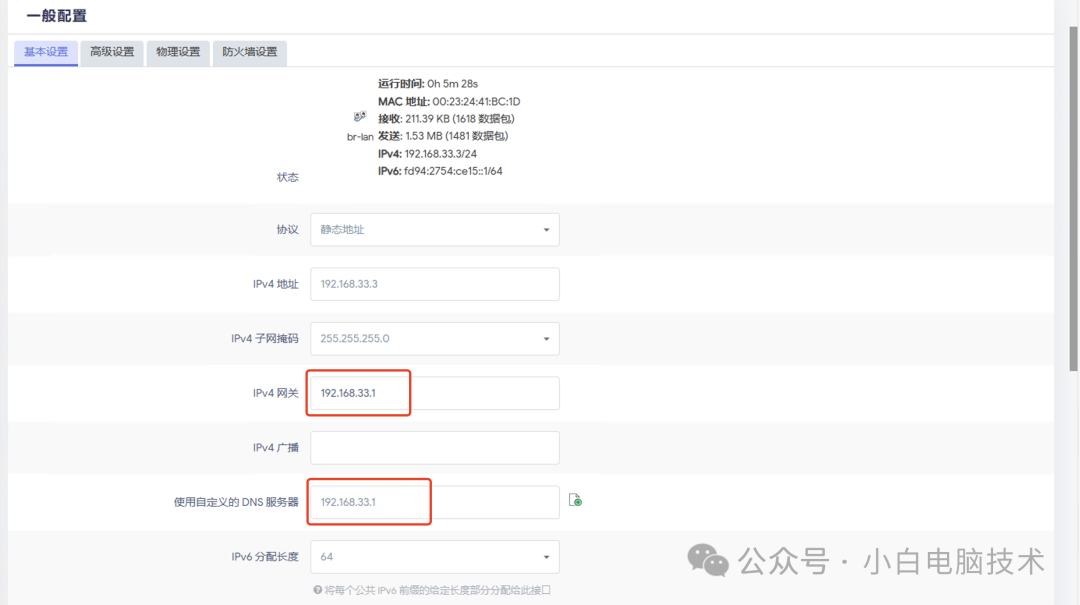
Task: Click the IPv4: 192.168.33.3/24 status line
Action: point(427,154)
